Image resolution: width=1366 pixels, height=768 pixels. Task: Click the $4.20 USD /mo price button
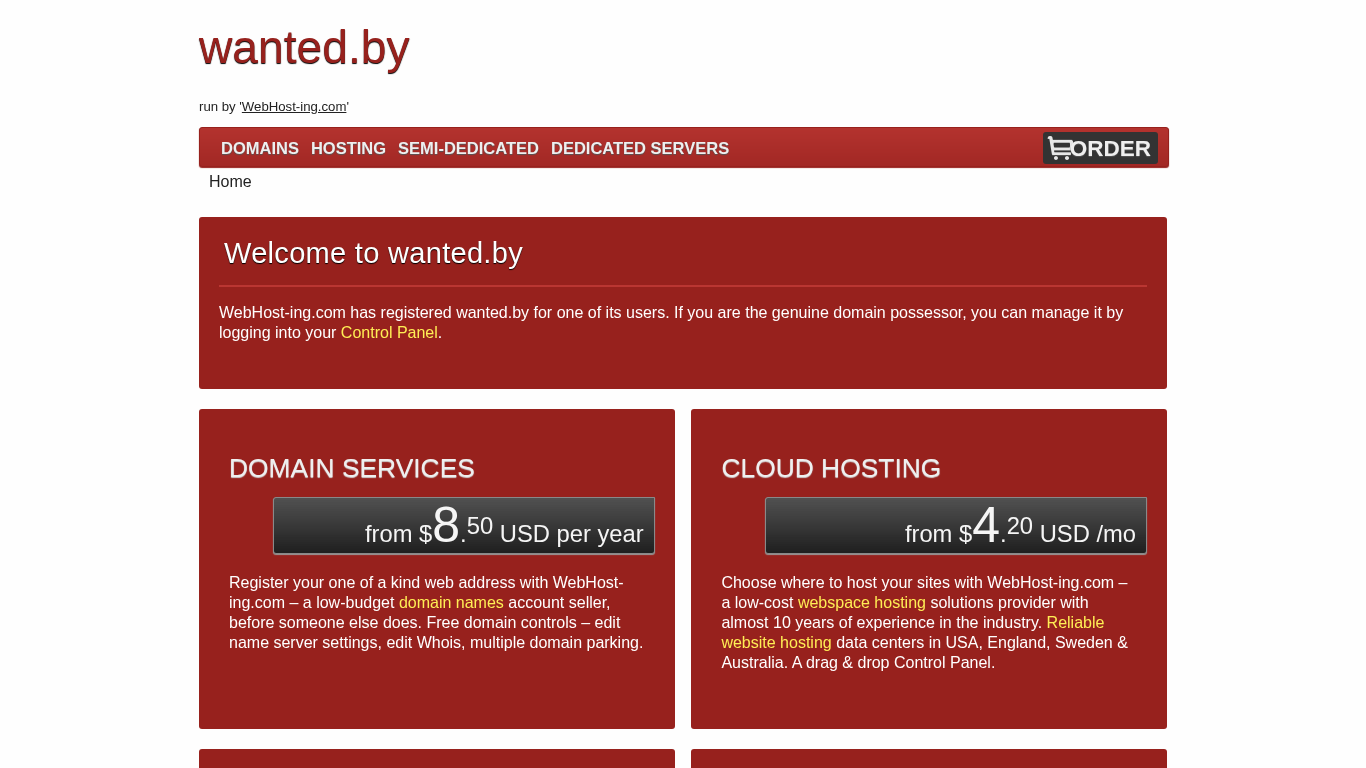[956, 526]
